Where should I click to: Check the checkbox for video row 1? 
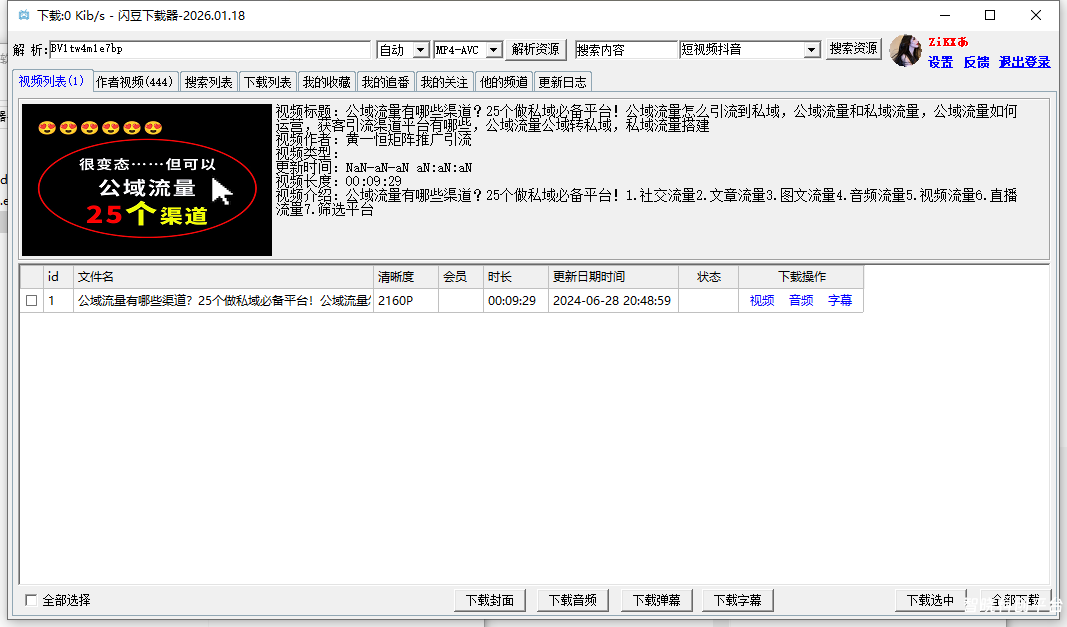tap(31, 300)
